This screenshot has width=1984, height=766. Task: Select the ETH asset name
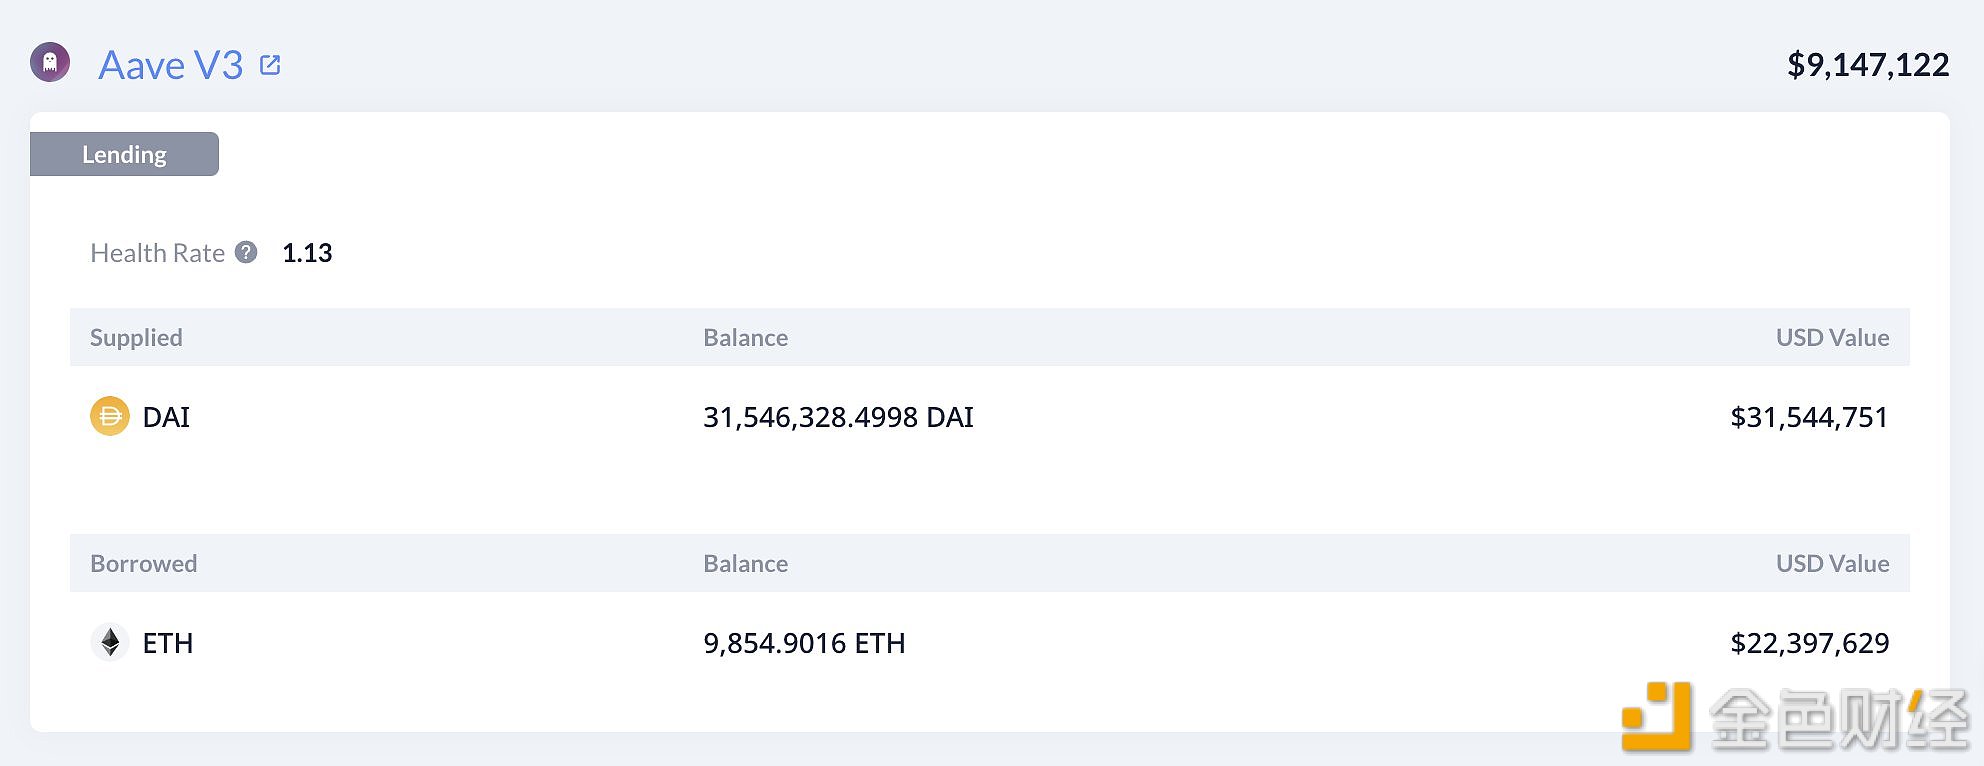tap(168, 643)
